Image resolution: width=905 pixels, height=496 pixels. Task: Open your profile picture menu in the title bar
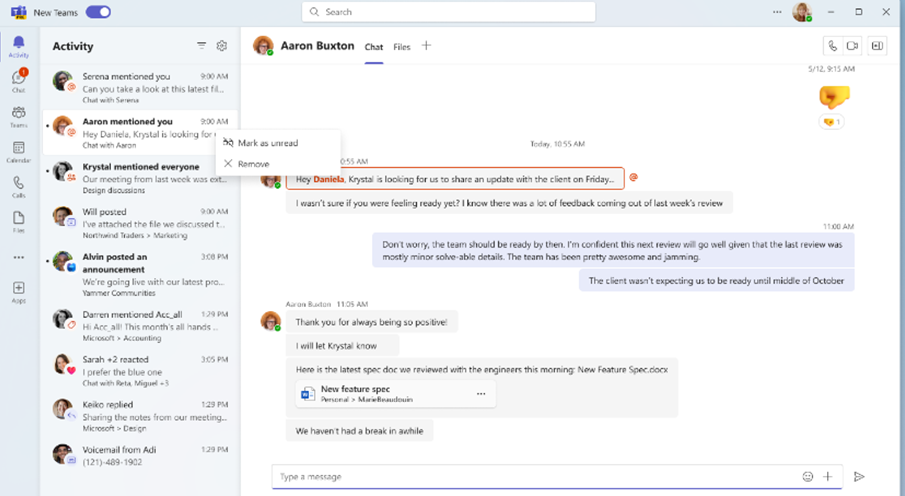coord(802,12)
